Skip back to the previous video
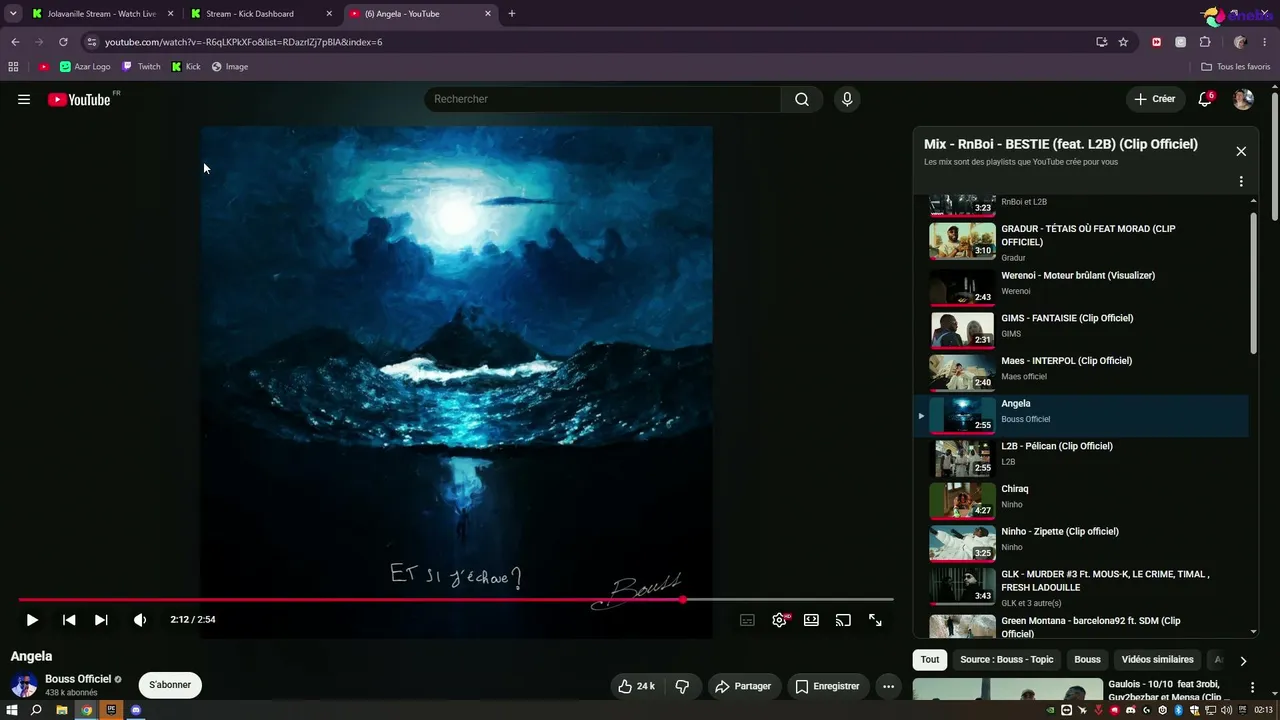This screenshot has width=1280, height=720. coord(69,620)
